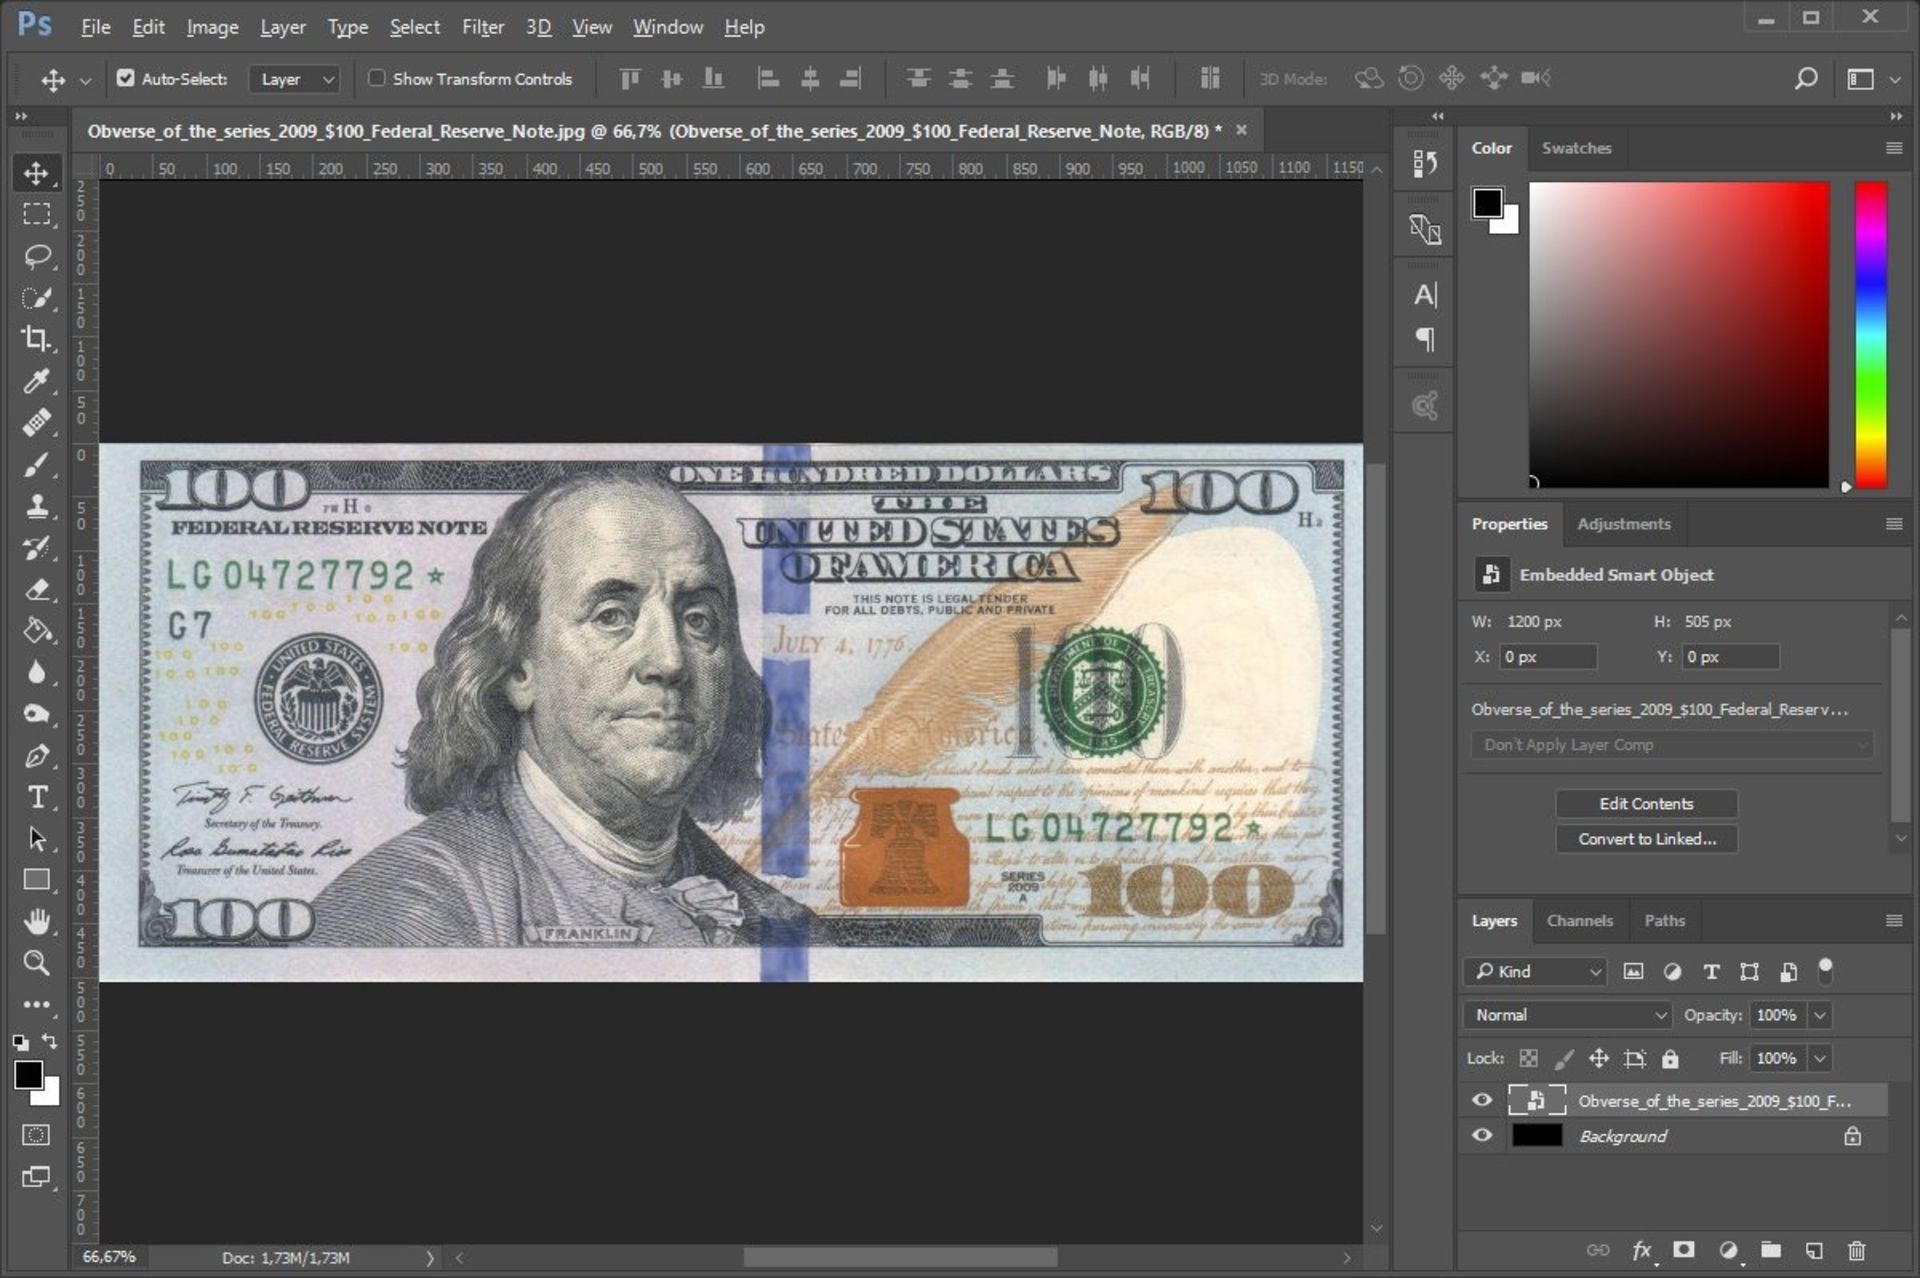The image size is (1920, 1278).
Task: Create a new layer with bottom icon
Action: [1814, 1250]
